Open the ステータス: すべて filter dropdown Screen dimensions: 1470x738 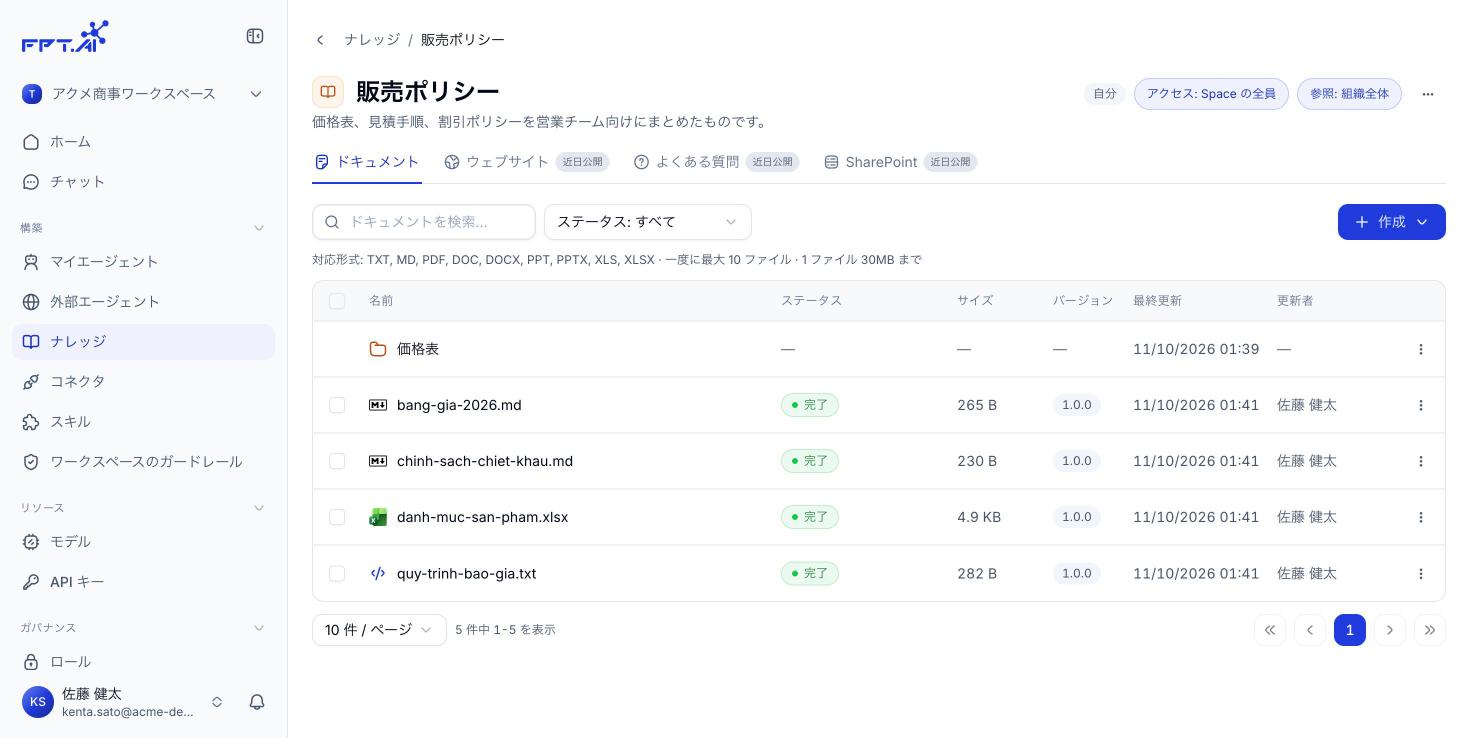(648, 222)
